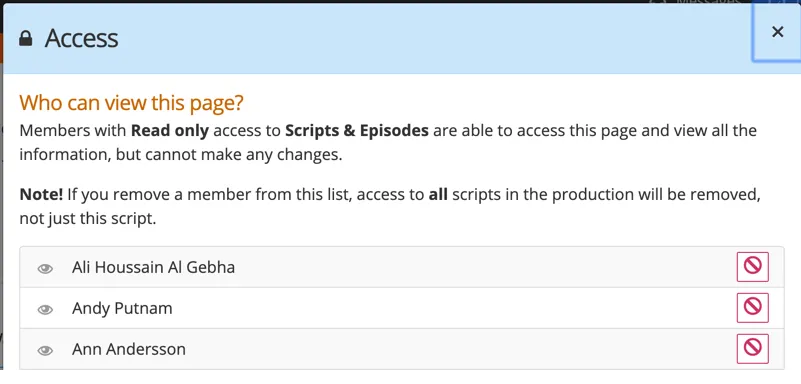Remove Ali Houssain Al Gebha's access
The width and height of the screenshot is (801, 384).
(752, 267)
